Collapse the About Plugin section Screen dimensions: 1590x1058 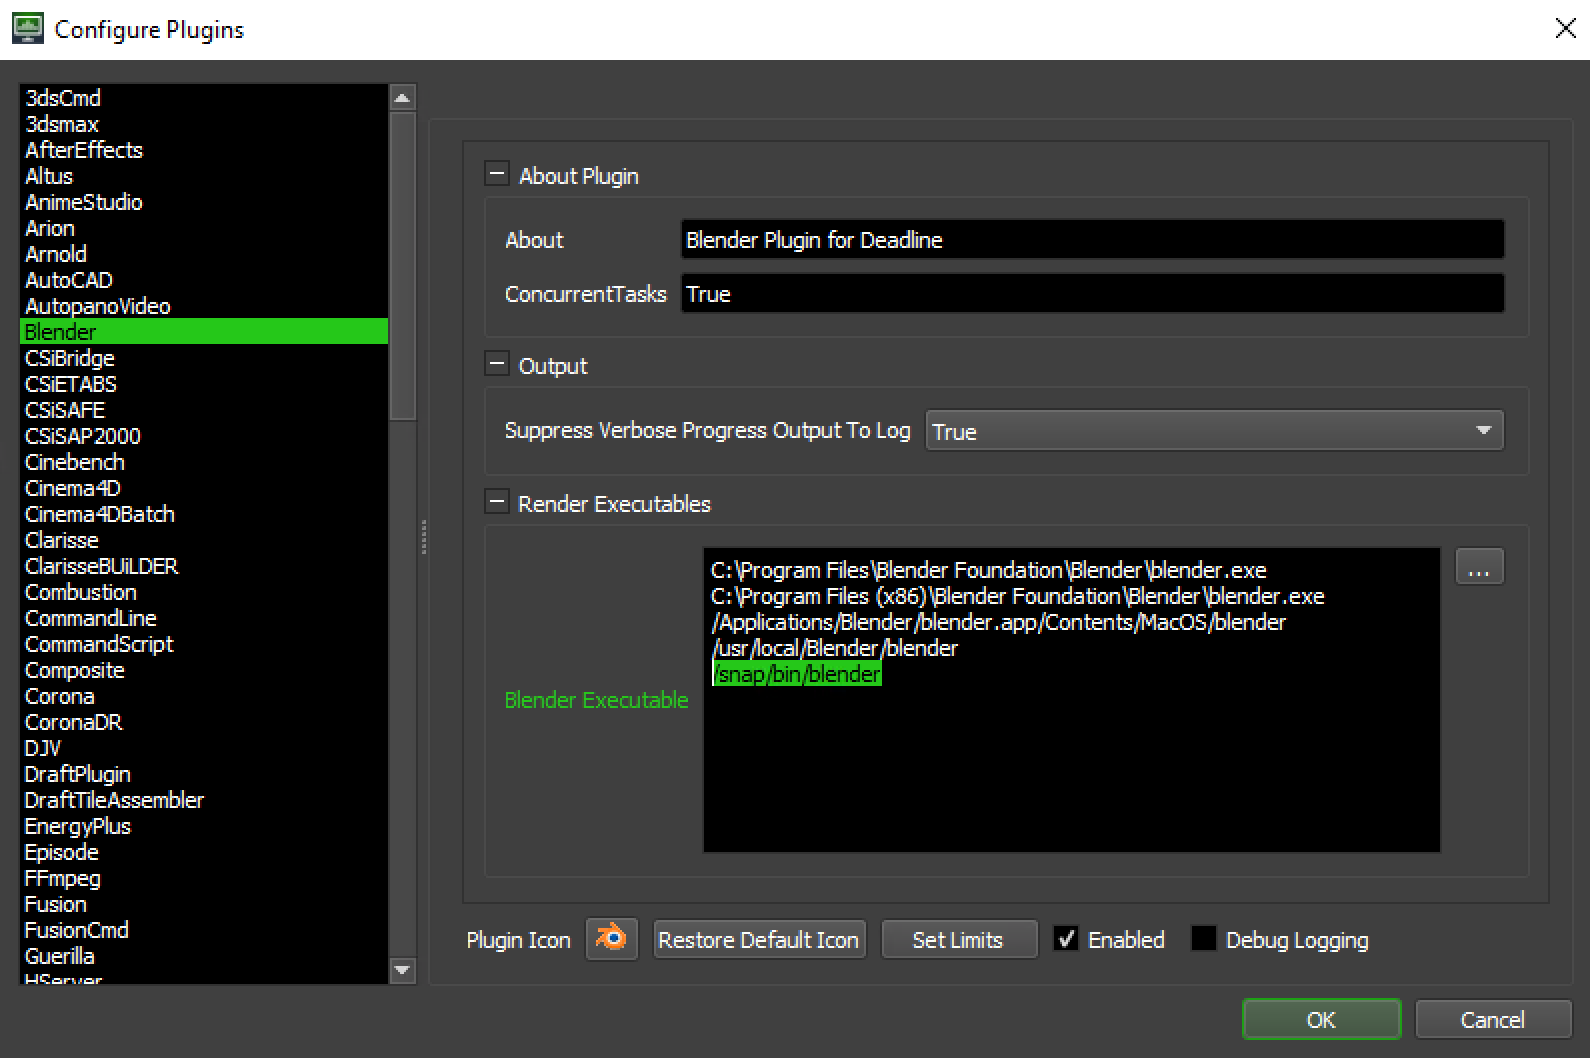click(496, 174)
